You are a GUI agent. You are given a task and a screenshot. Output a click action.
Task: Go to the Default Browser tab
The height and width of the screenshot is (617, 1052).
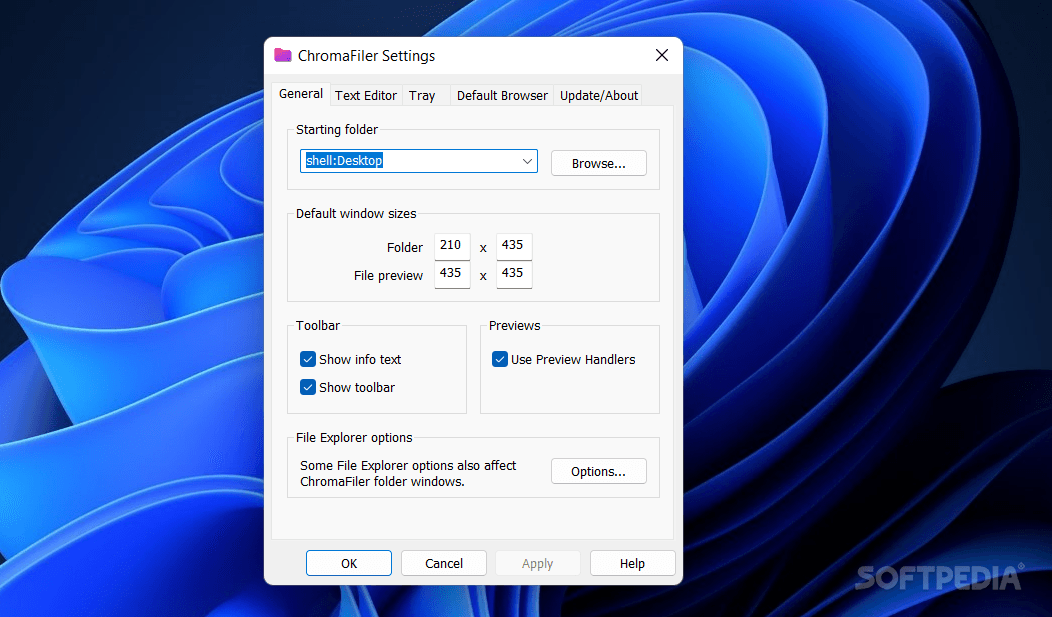(x=502, y=95)
